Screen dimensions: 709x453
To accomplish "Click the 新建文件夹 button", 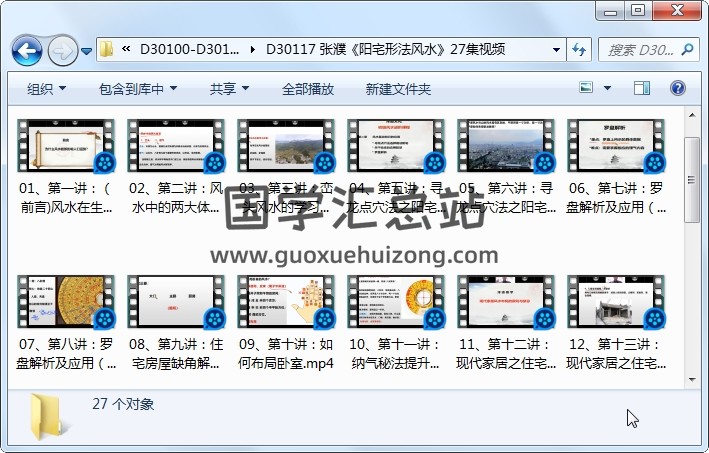I will [398, 88].
